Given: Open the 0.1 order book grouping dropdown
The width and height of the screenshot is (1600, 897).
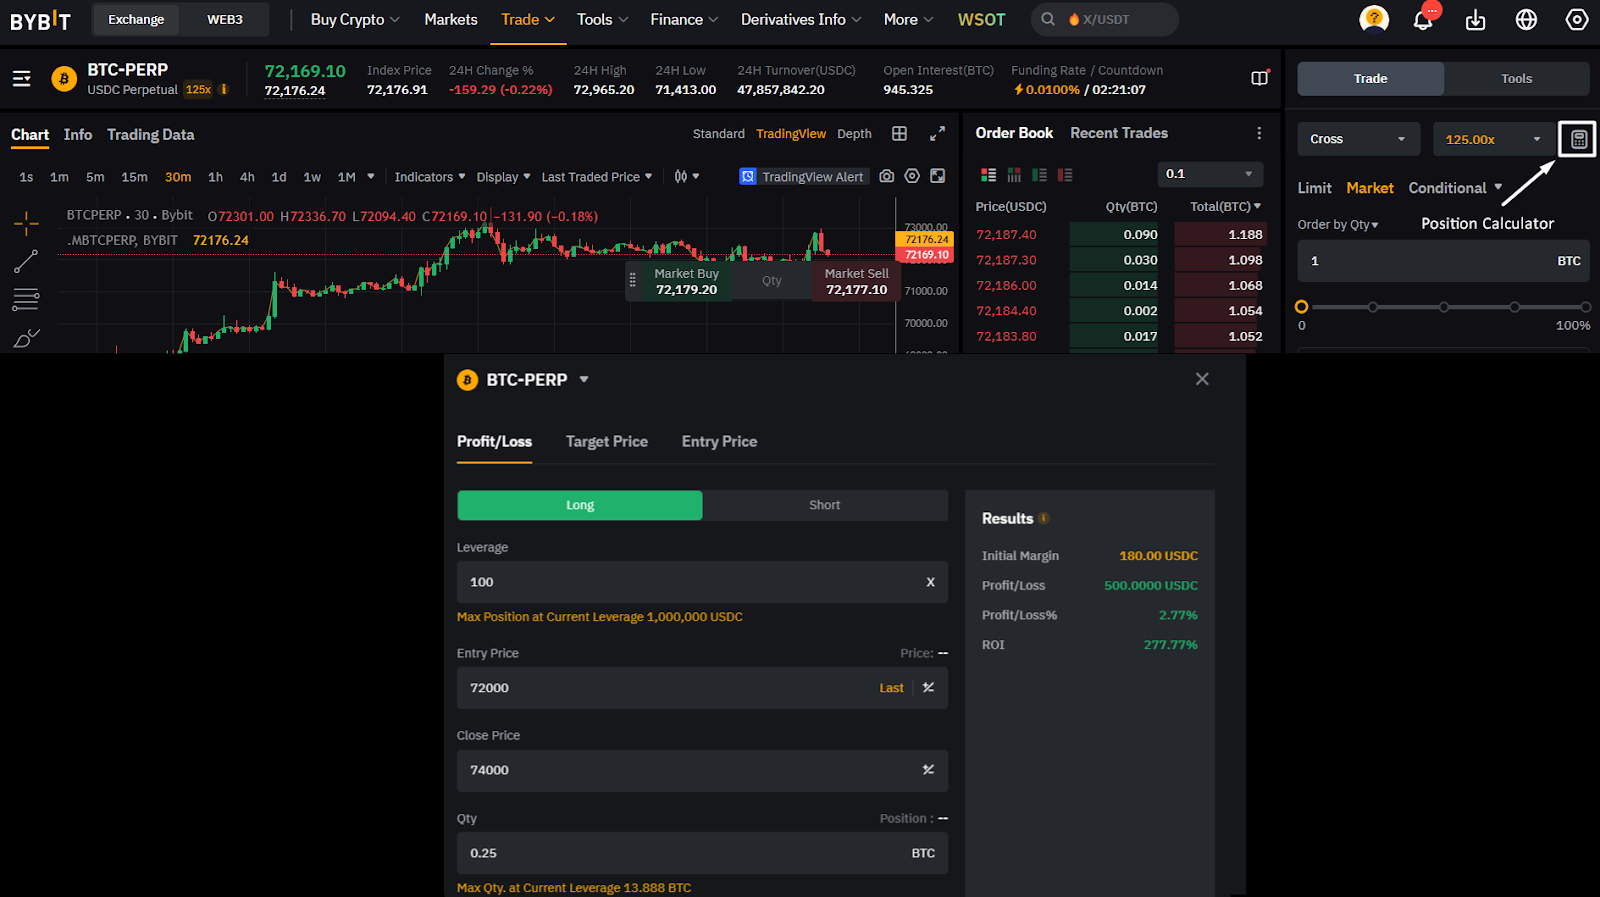Looking at the screenshot, I should click(x=1210, y=174).
